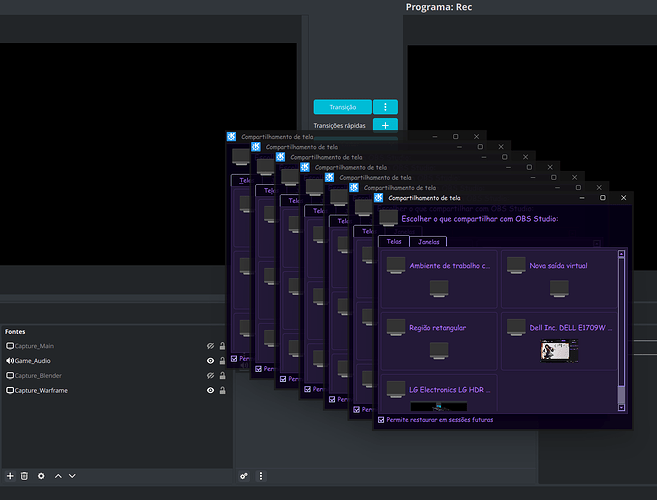This screenshot has width=657, height=500.
Task: Click the Transição button
Action: 342,107
